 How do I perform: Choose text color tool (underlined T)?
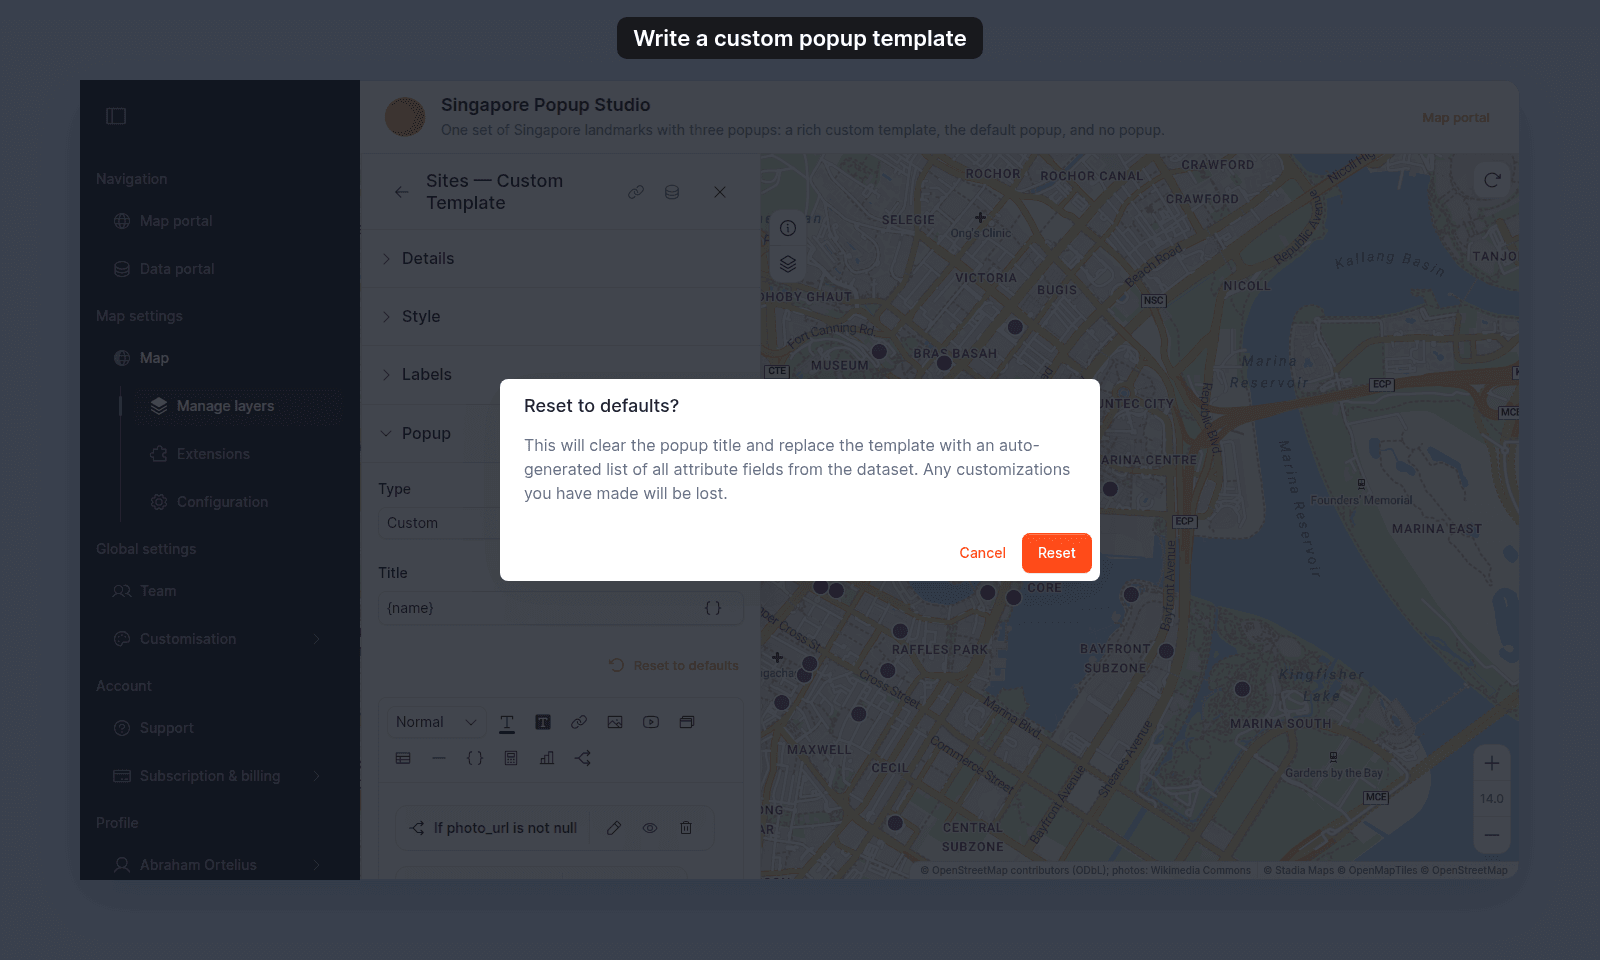507,722
